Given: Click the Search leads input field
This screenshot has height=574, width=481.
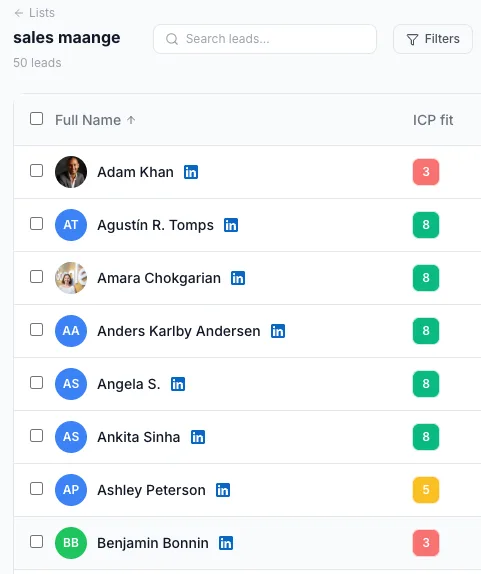Looking at the screenshot, I should pyautogui.click(x=265, y=39).
